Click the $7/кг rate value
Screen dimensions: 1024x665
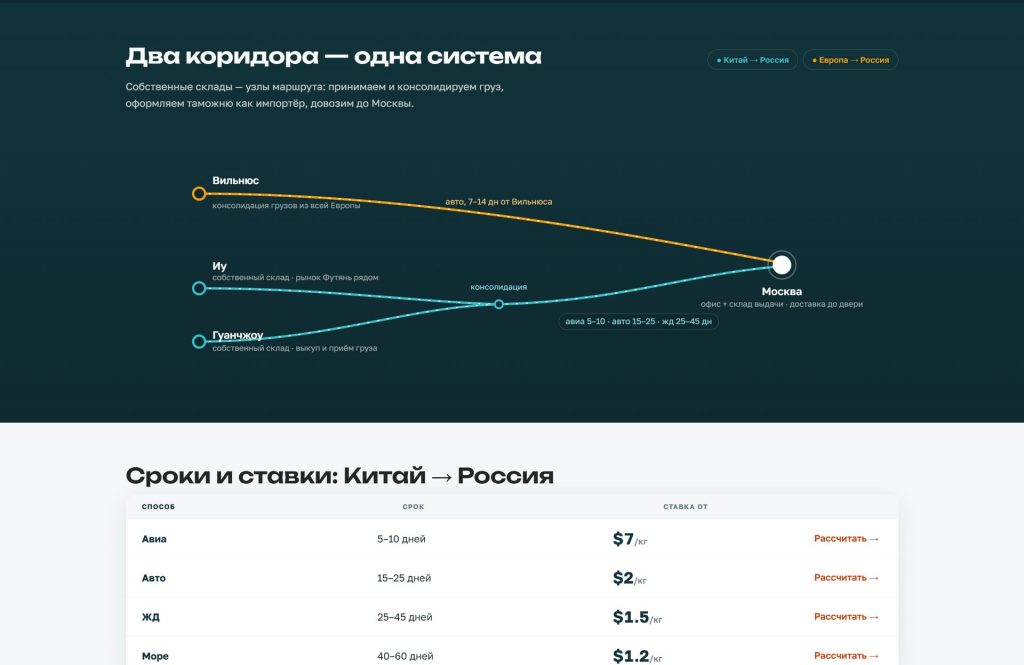coord(630,539)
